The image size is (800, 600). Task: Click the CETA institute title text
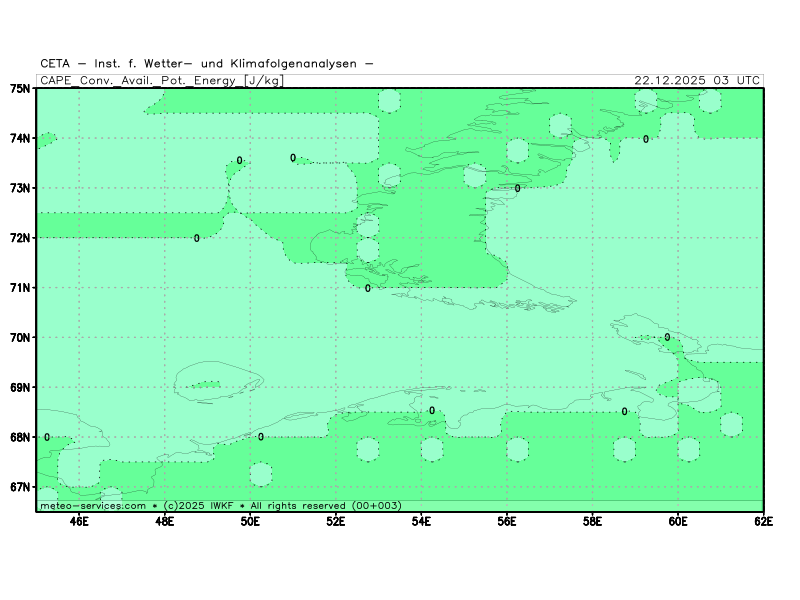click(x=207, y=64)
